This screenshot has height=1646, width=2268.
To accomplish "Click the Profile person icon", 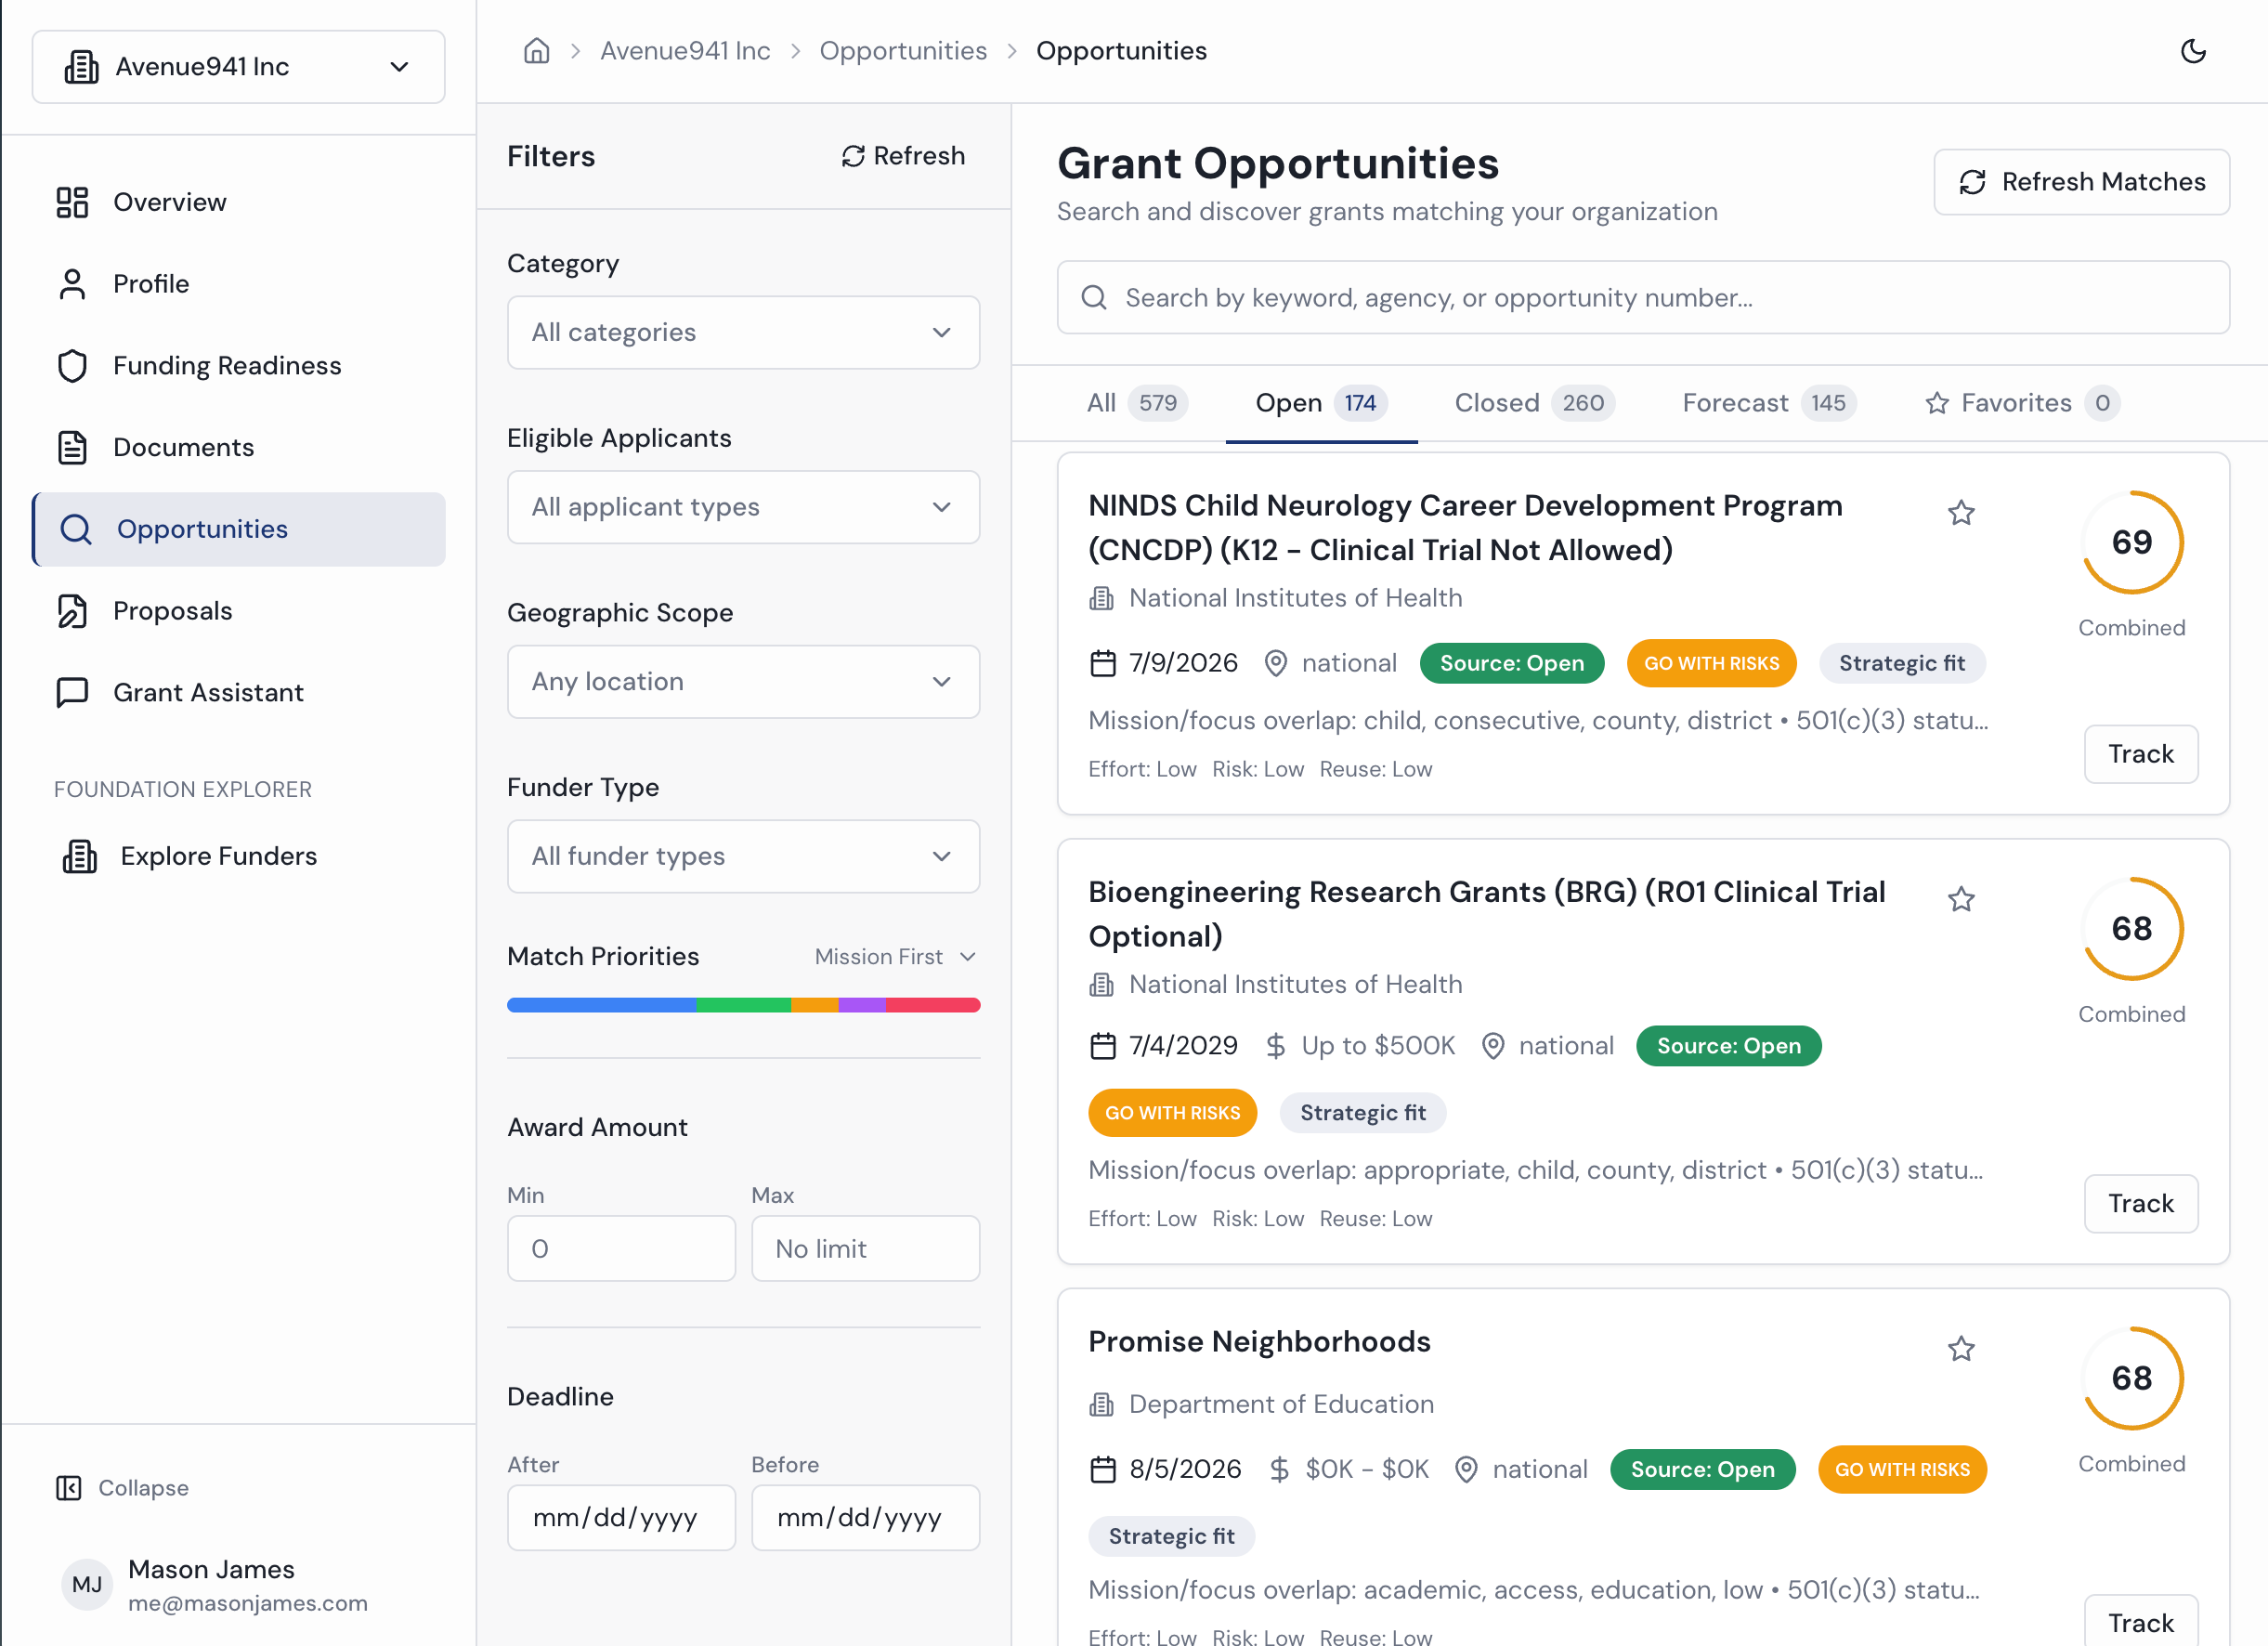I will click(72, 284).
